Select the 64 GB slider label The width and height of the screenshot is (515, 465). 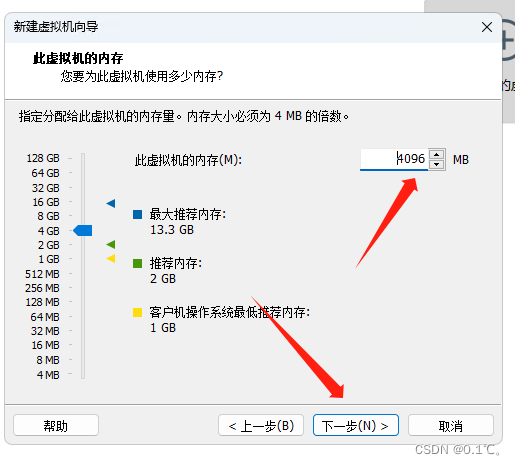pos(45,173)
